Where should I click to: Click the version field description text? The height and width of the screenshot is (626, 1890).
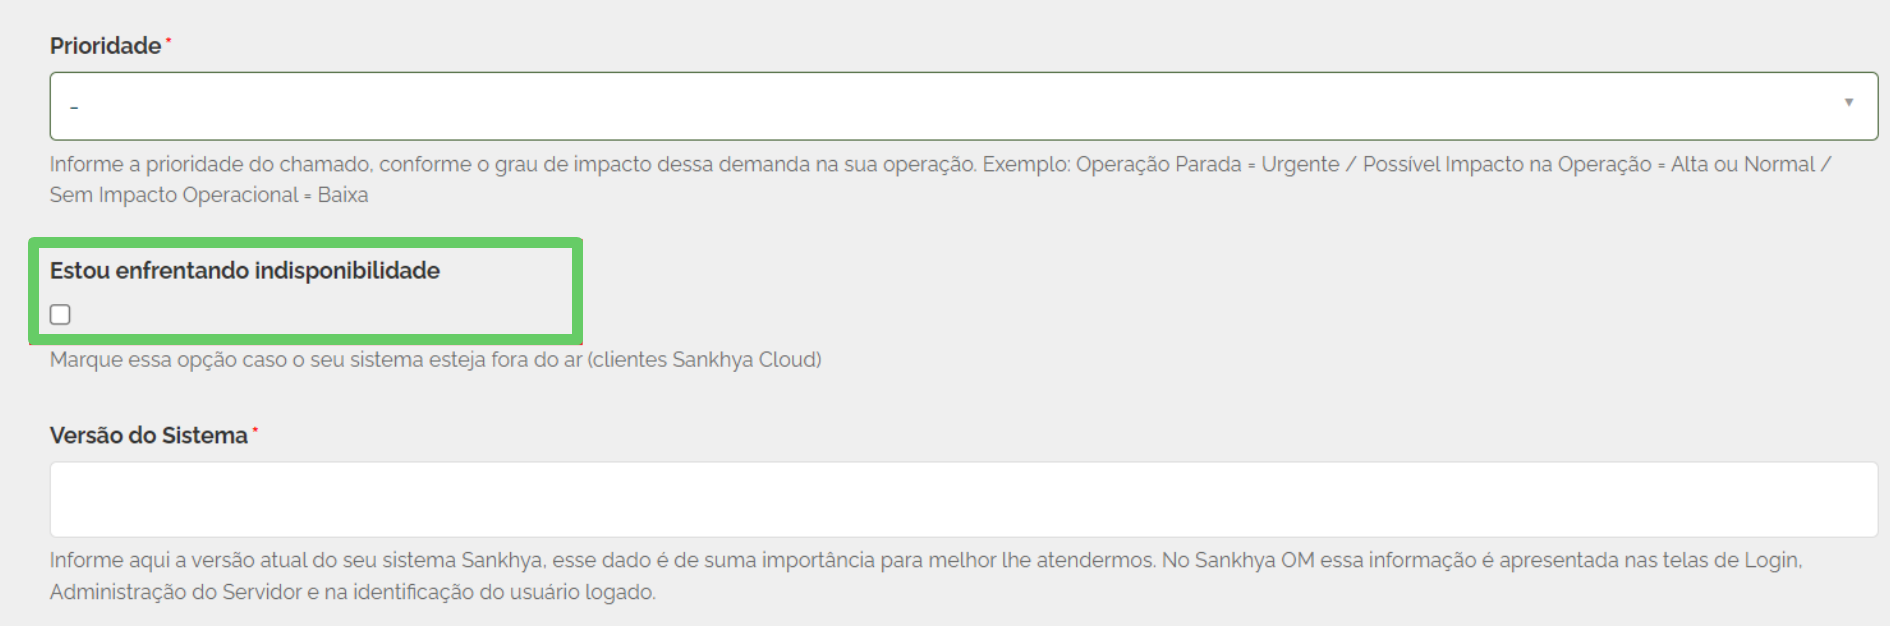click(700, 578)
